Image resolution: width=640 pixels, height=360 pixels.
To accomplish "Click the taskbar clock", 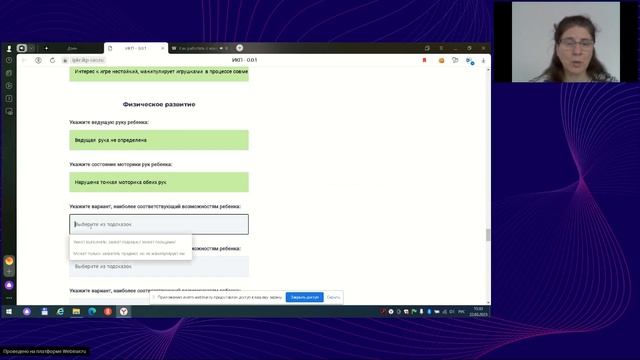I will (478, 311).
